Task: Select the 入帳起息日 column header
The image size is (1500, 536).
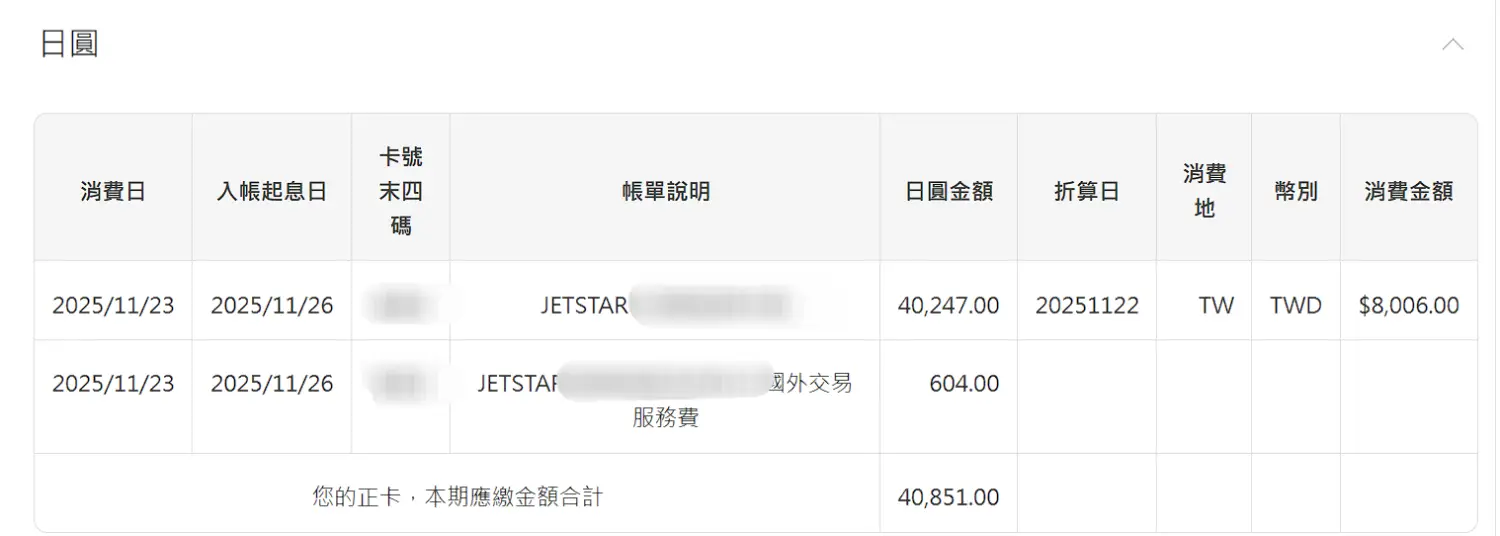Action: click(272, 191)
